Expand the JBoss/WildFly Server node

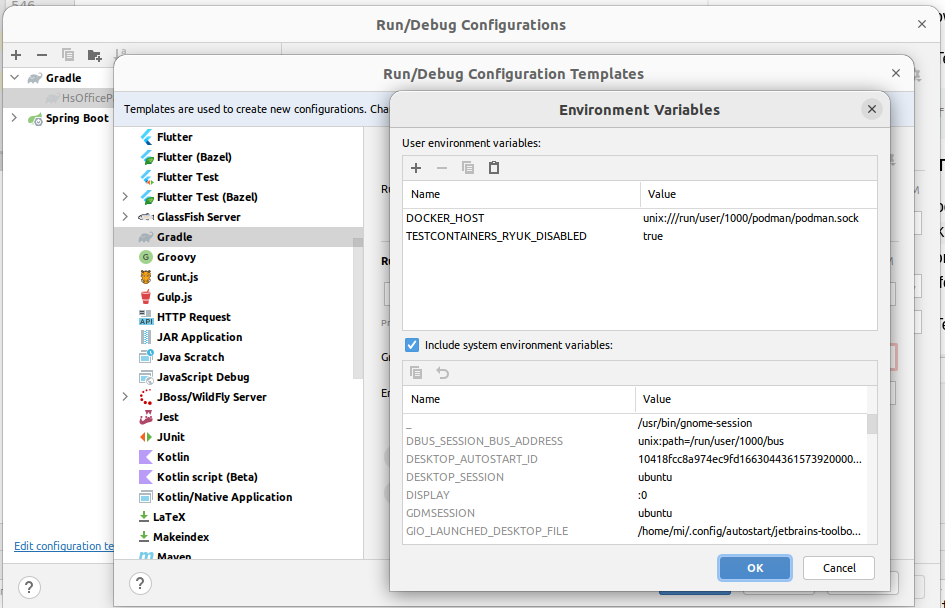click(125, 396)
